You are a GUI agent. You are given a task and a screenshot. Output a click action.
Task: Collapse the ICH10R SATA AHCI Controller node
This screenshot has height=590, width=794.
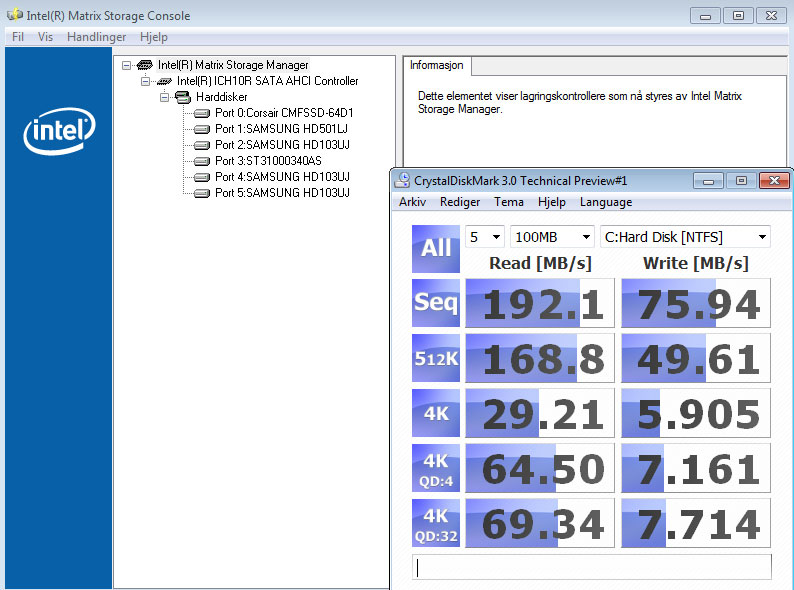pos(145,81)
